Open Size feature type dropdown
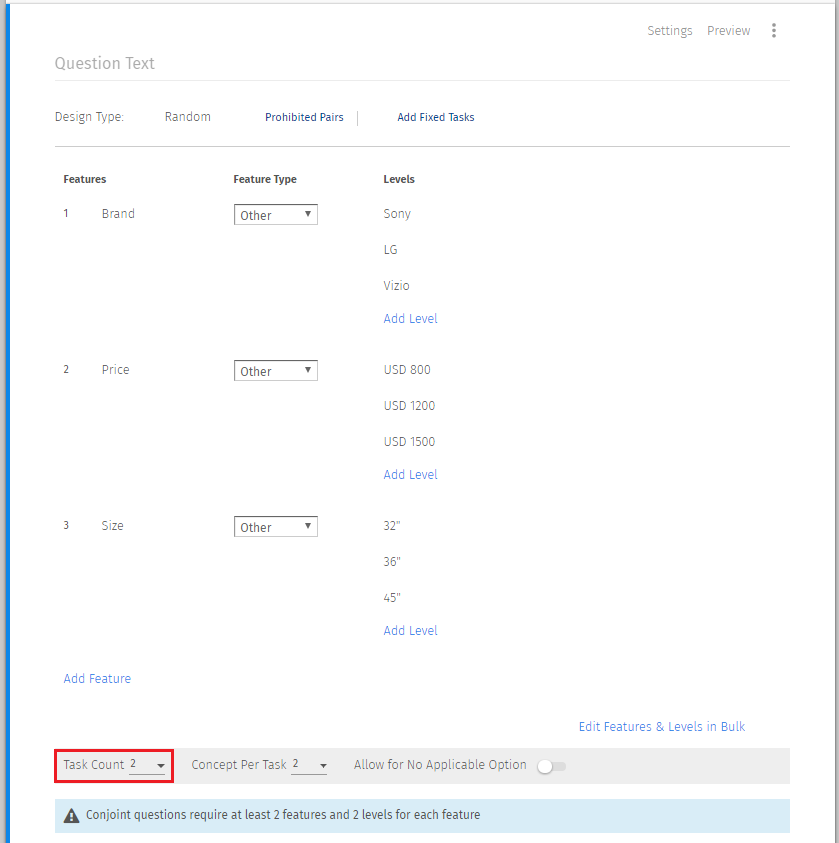The image size is (839, 843). (x=275, y=527)
